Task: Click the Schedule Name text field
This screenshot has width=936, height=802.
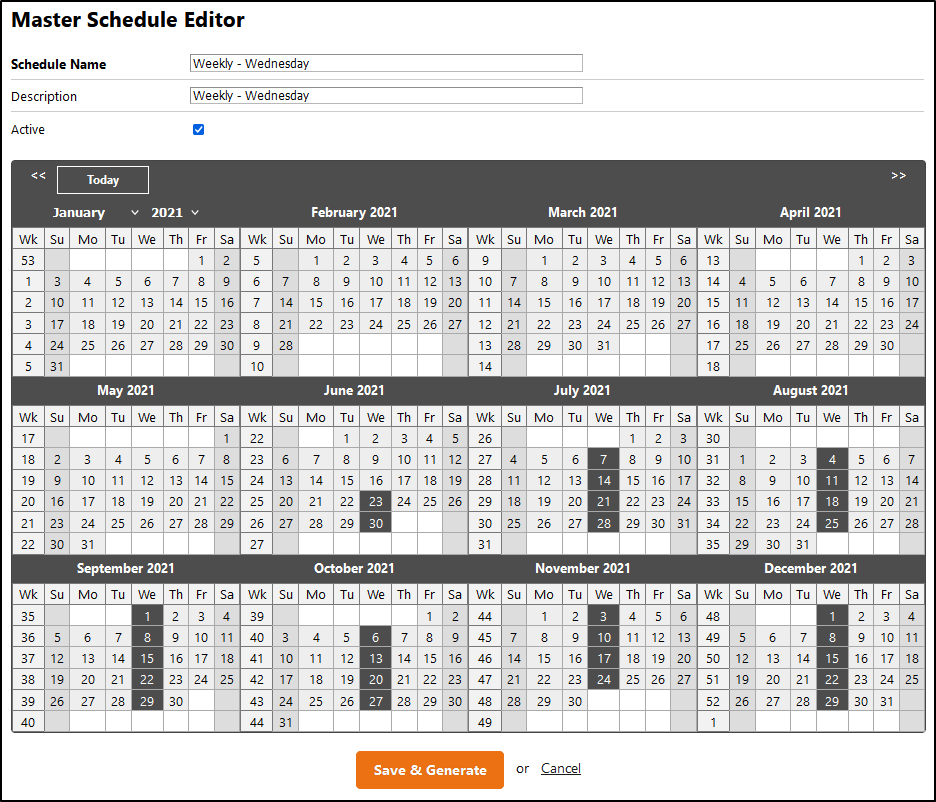Action: pyautogui.click(x=386, y=63)
